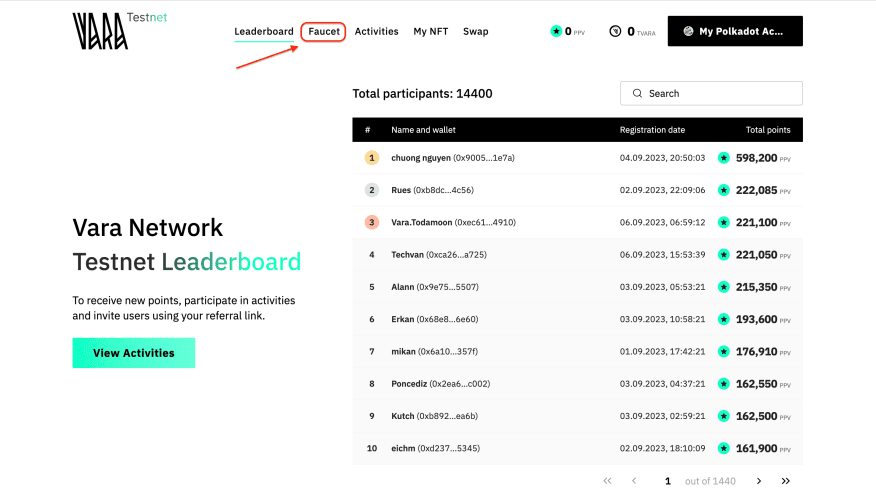Select Rues (0xb8dc...4c56) entry
Viewport: 876px width, 500px height.
578,190
